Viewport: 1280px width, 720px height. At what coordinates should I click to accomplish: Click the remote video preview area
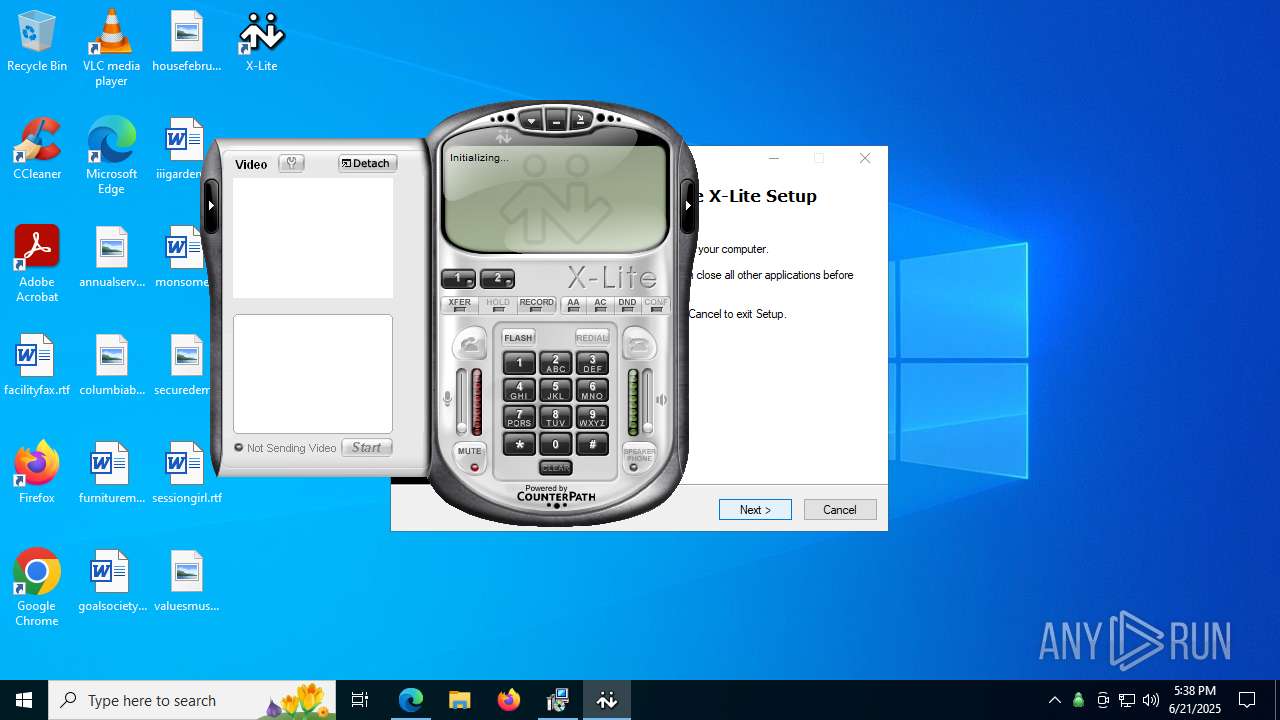pyautogui.click(x=313, y=238)
